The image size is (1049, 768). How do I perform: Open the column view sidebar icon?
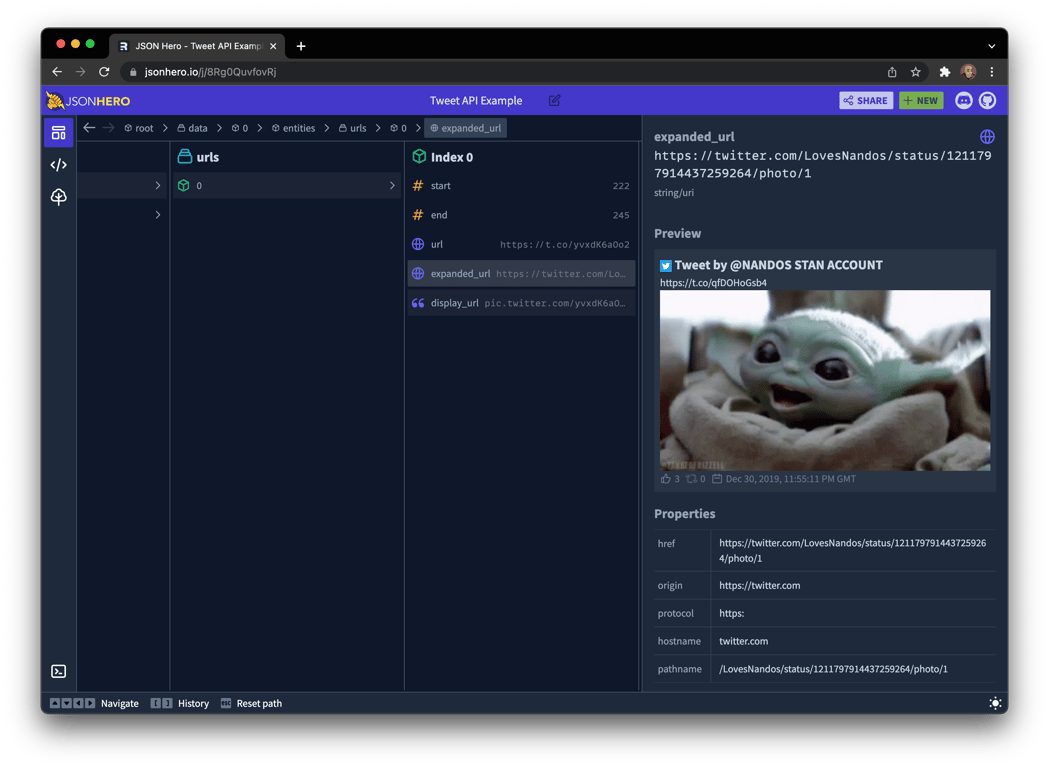point(58,133)
